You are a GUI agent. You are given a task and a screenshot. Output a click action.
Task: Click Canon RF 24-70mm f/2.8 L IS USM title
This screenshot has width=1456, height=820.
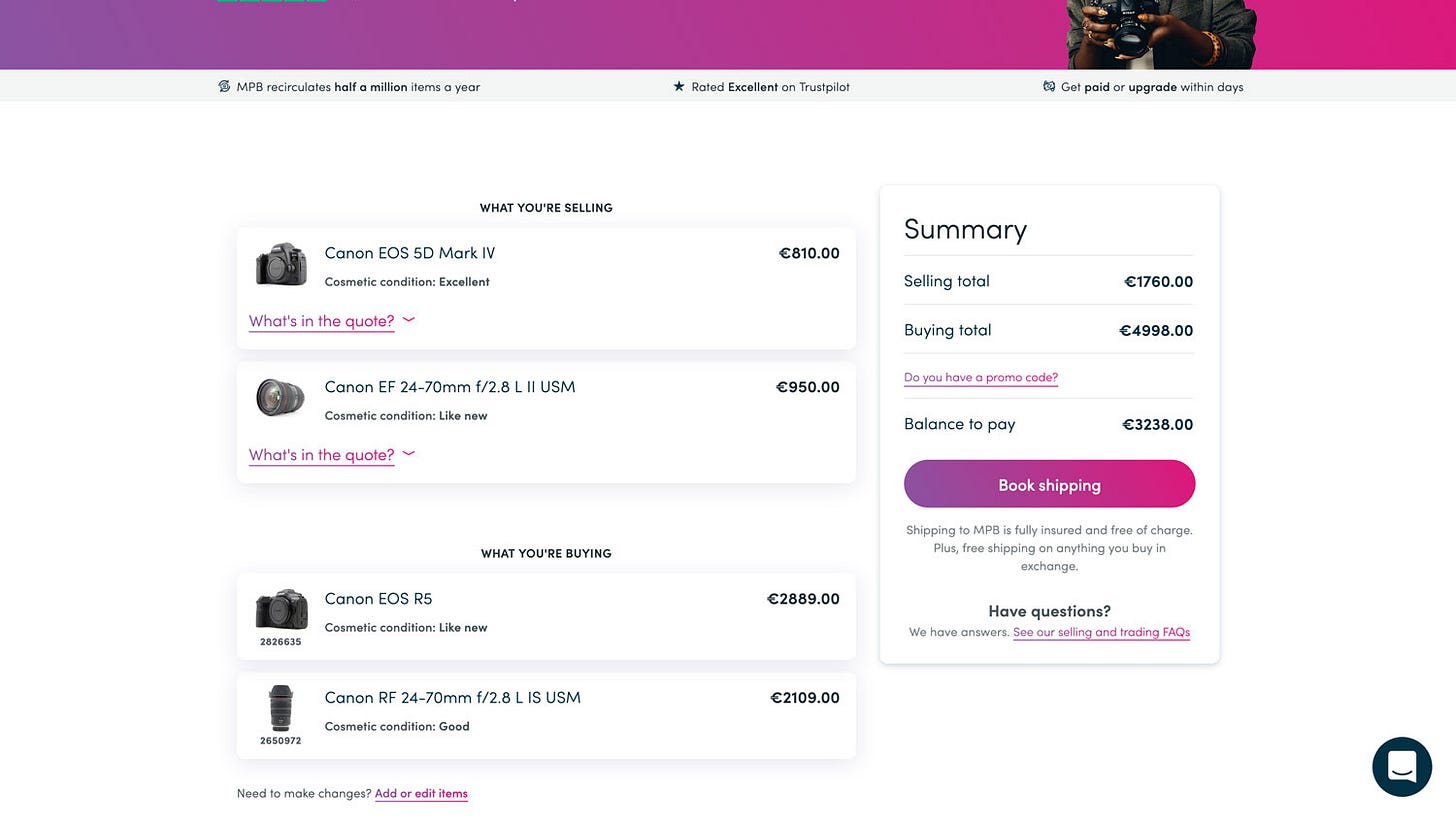tap(453, 698)
